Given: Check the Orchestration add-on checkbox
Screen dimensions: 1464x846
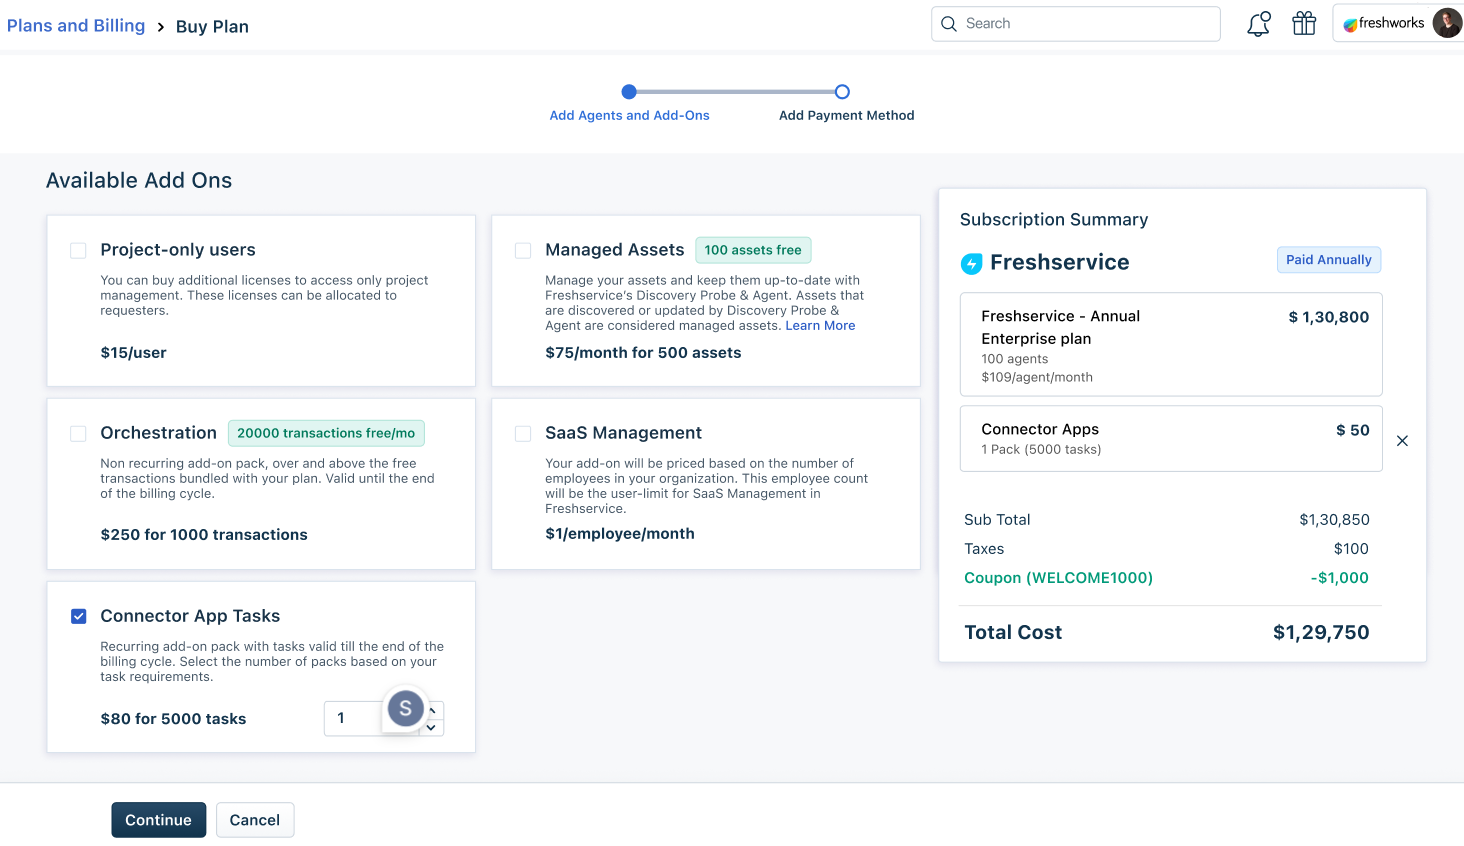Looking at the screenshot, I should [x=78, y=434].
